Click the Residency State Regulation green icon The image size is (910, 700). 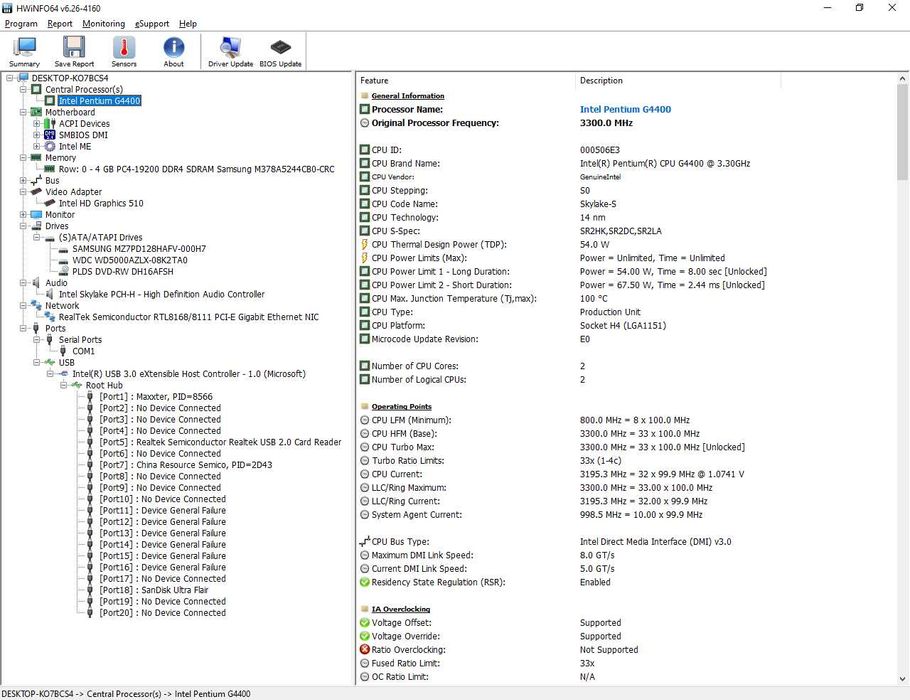pyautogui.click(x=364, y=582)
